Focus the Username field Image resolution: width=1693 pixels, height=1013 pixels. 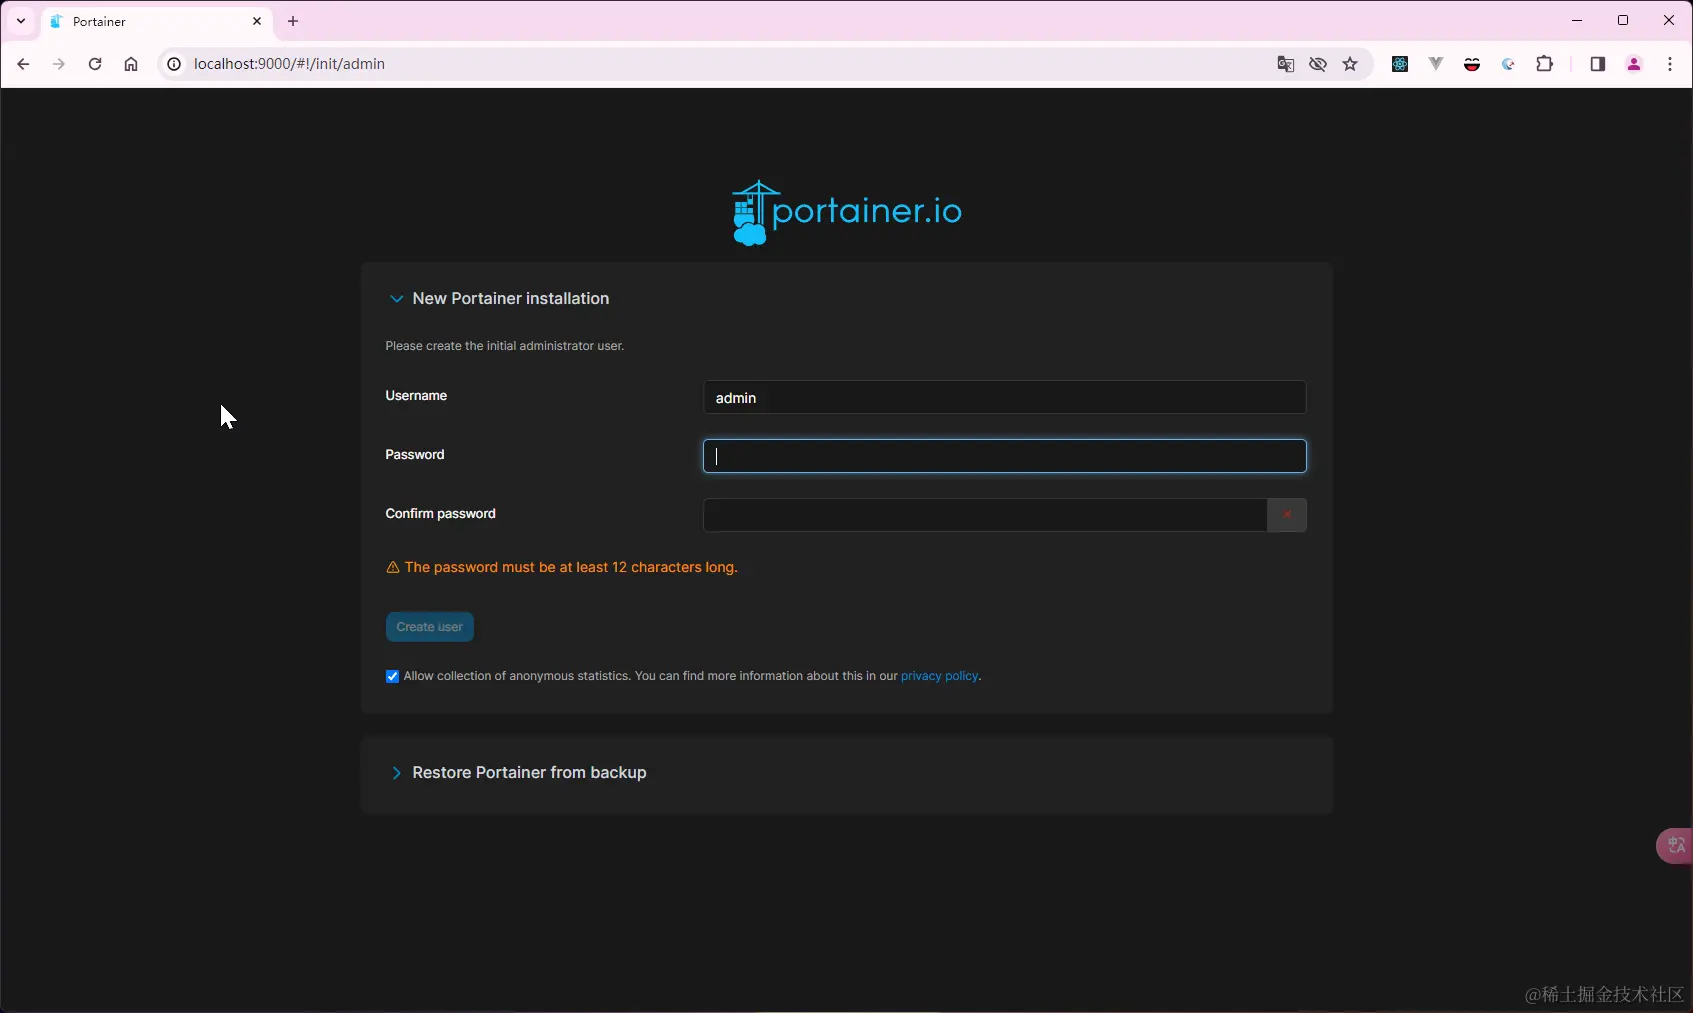1005,397
